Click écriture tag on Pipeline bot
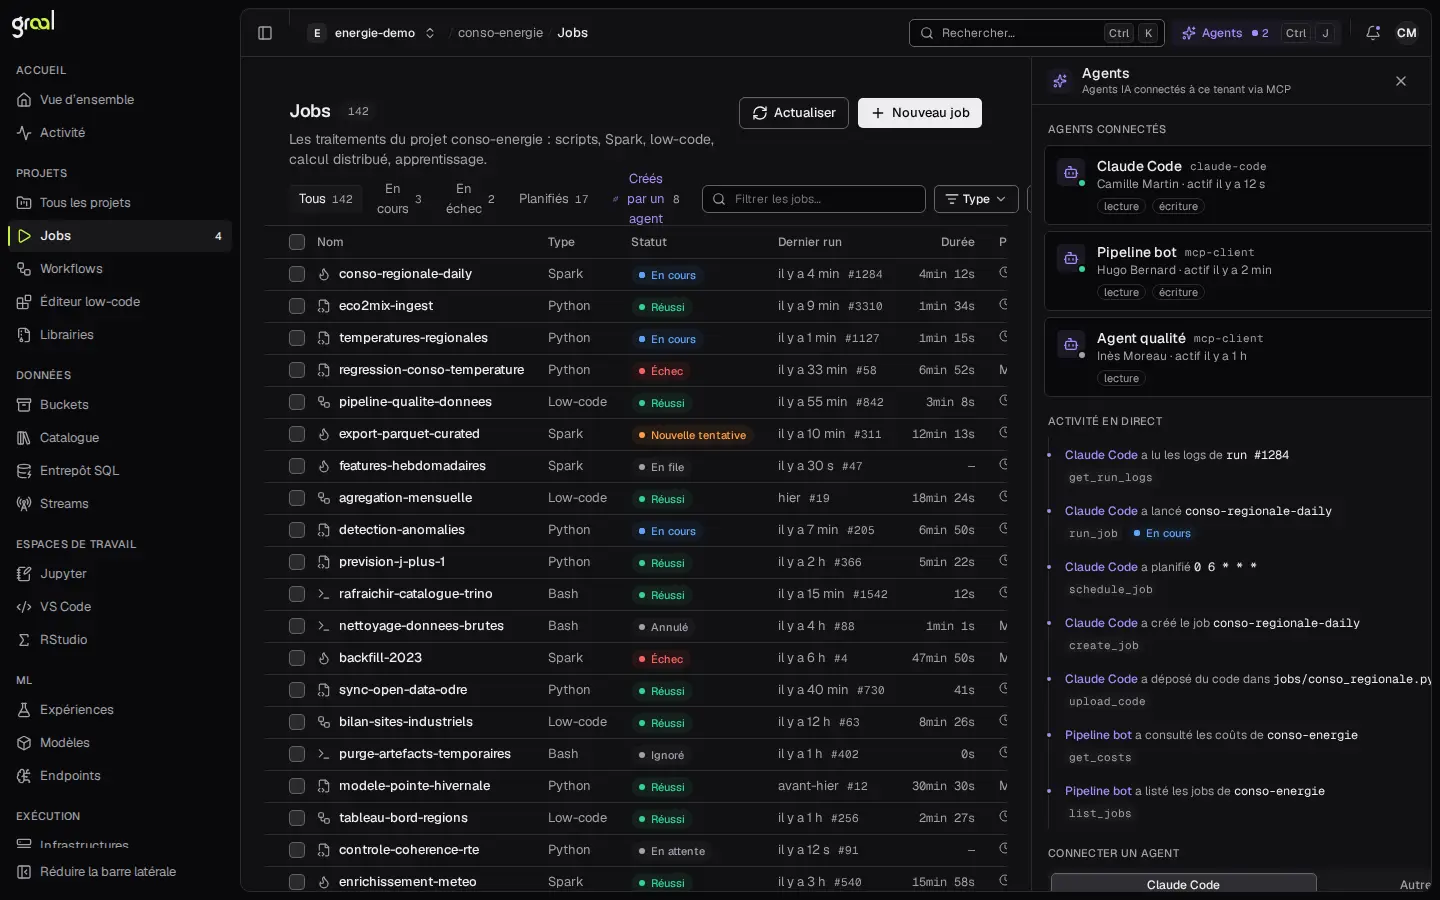Viewport: 1440px width, 900px height. 1178,293
